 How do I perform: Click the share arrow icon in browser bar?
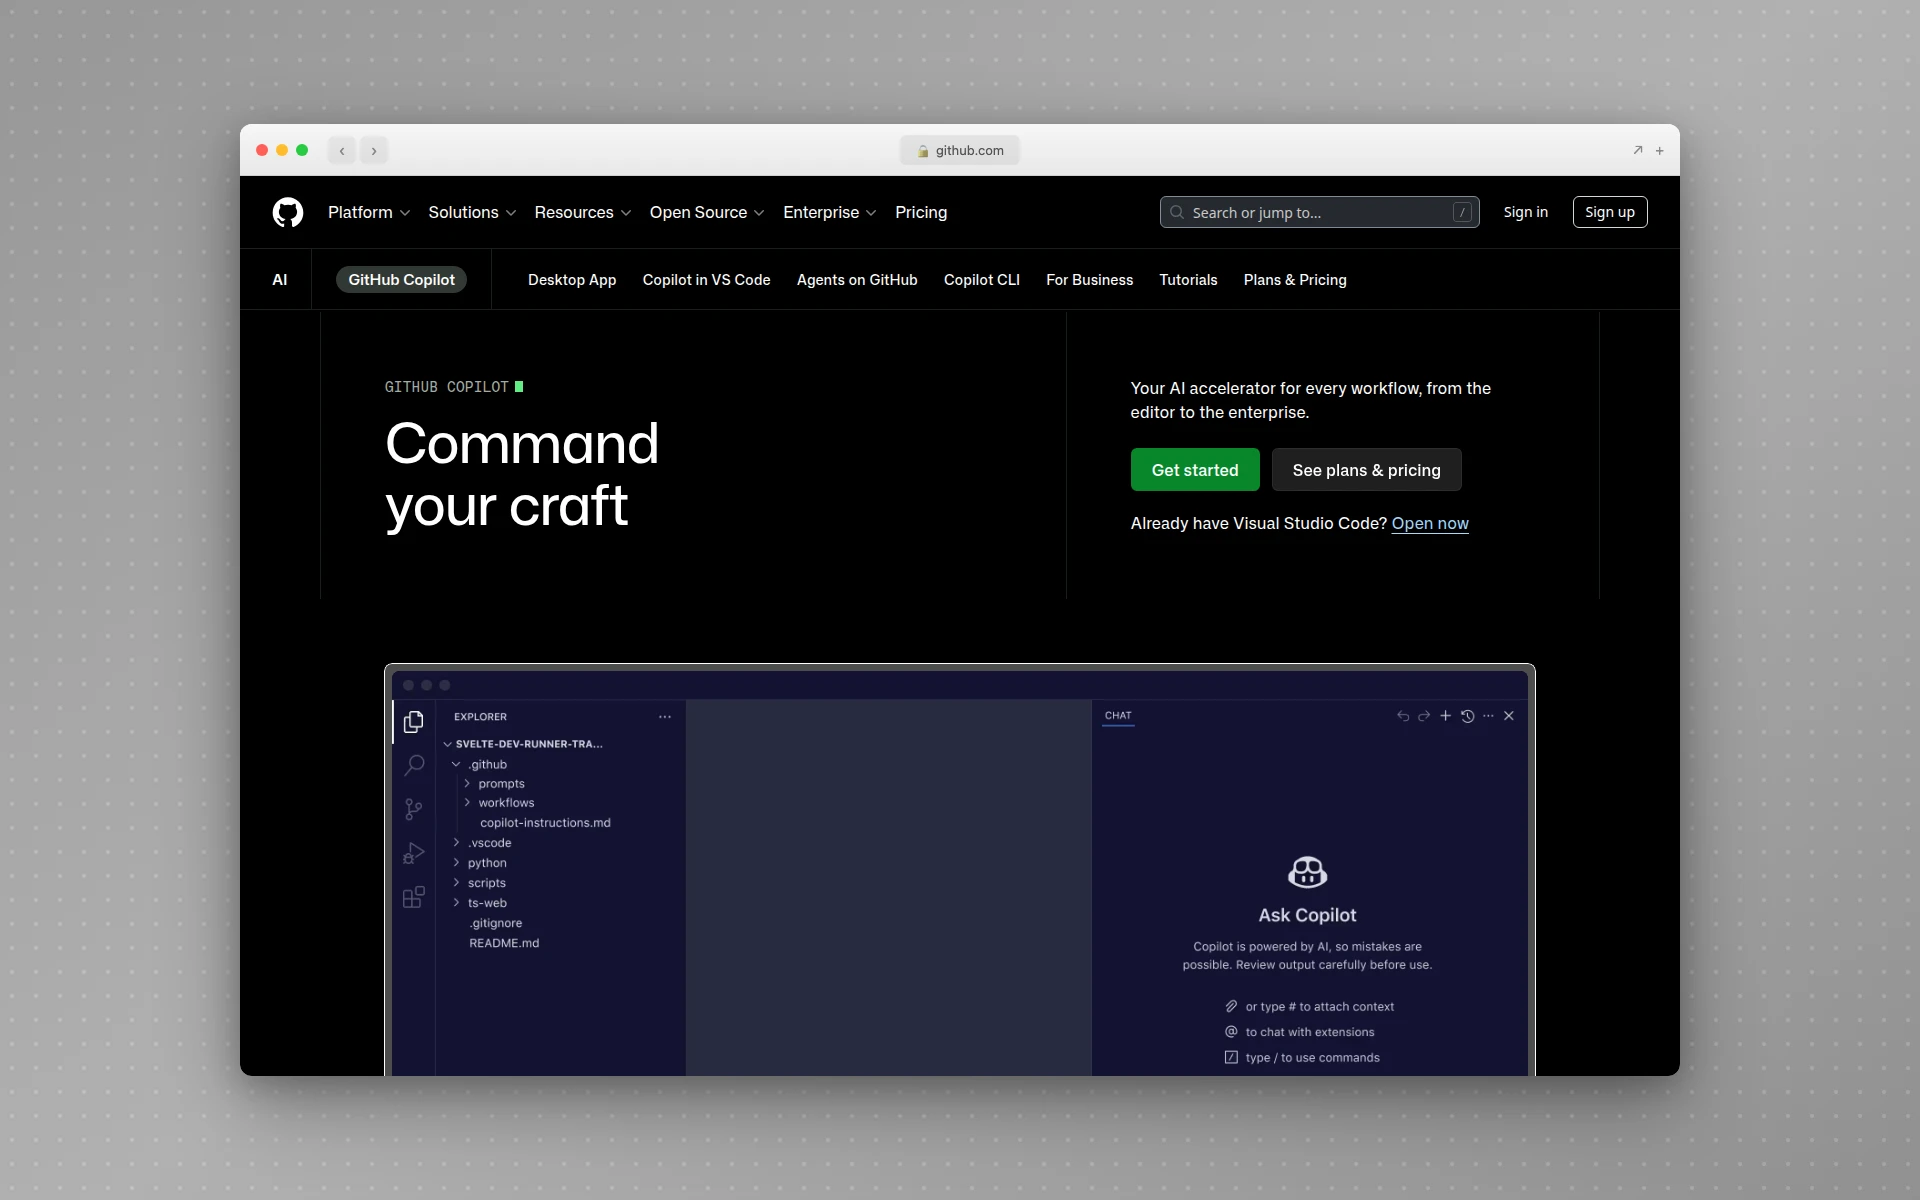point(1638,150)
